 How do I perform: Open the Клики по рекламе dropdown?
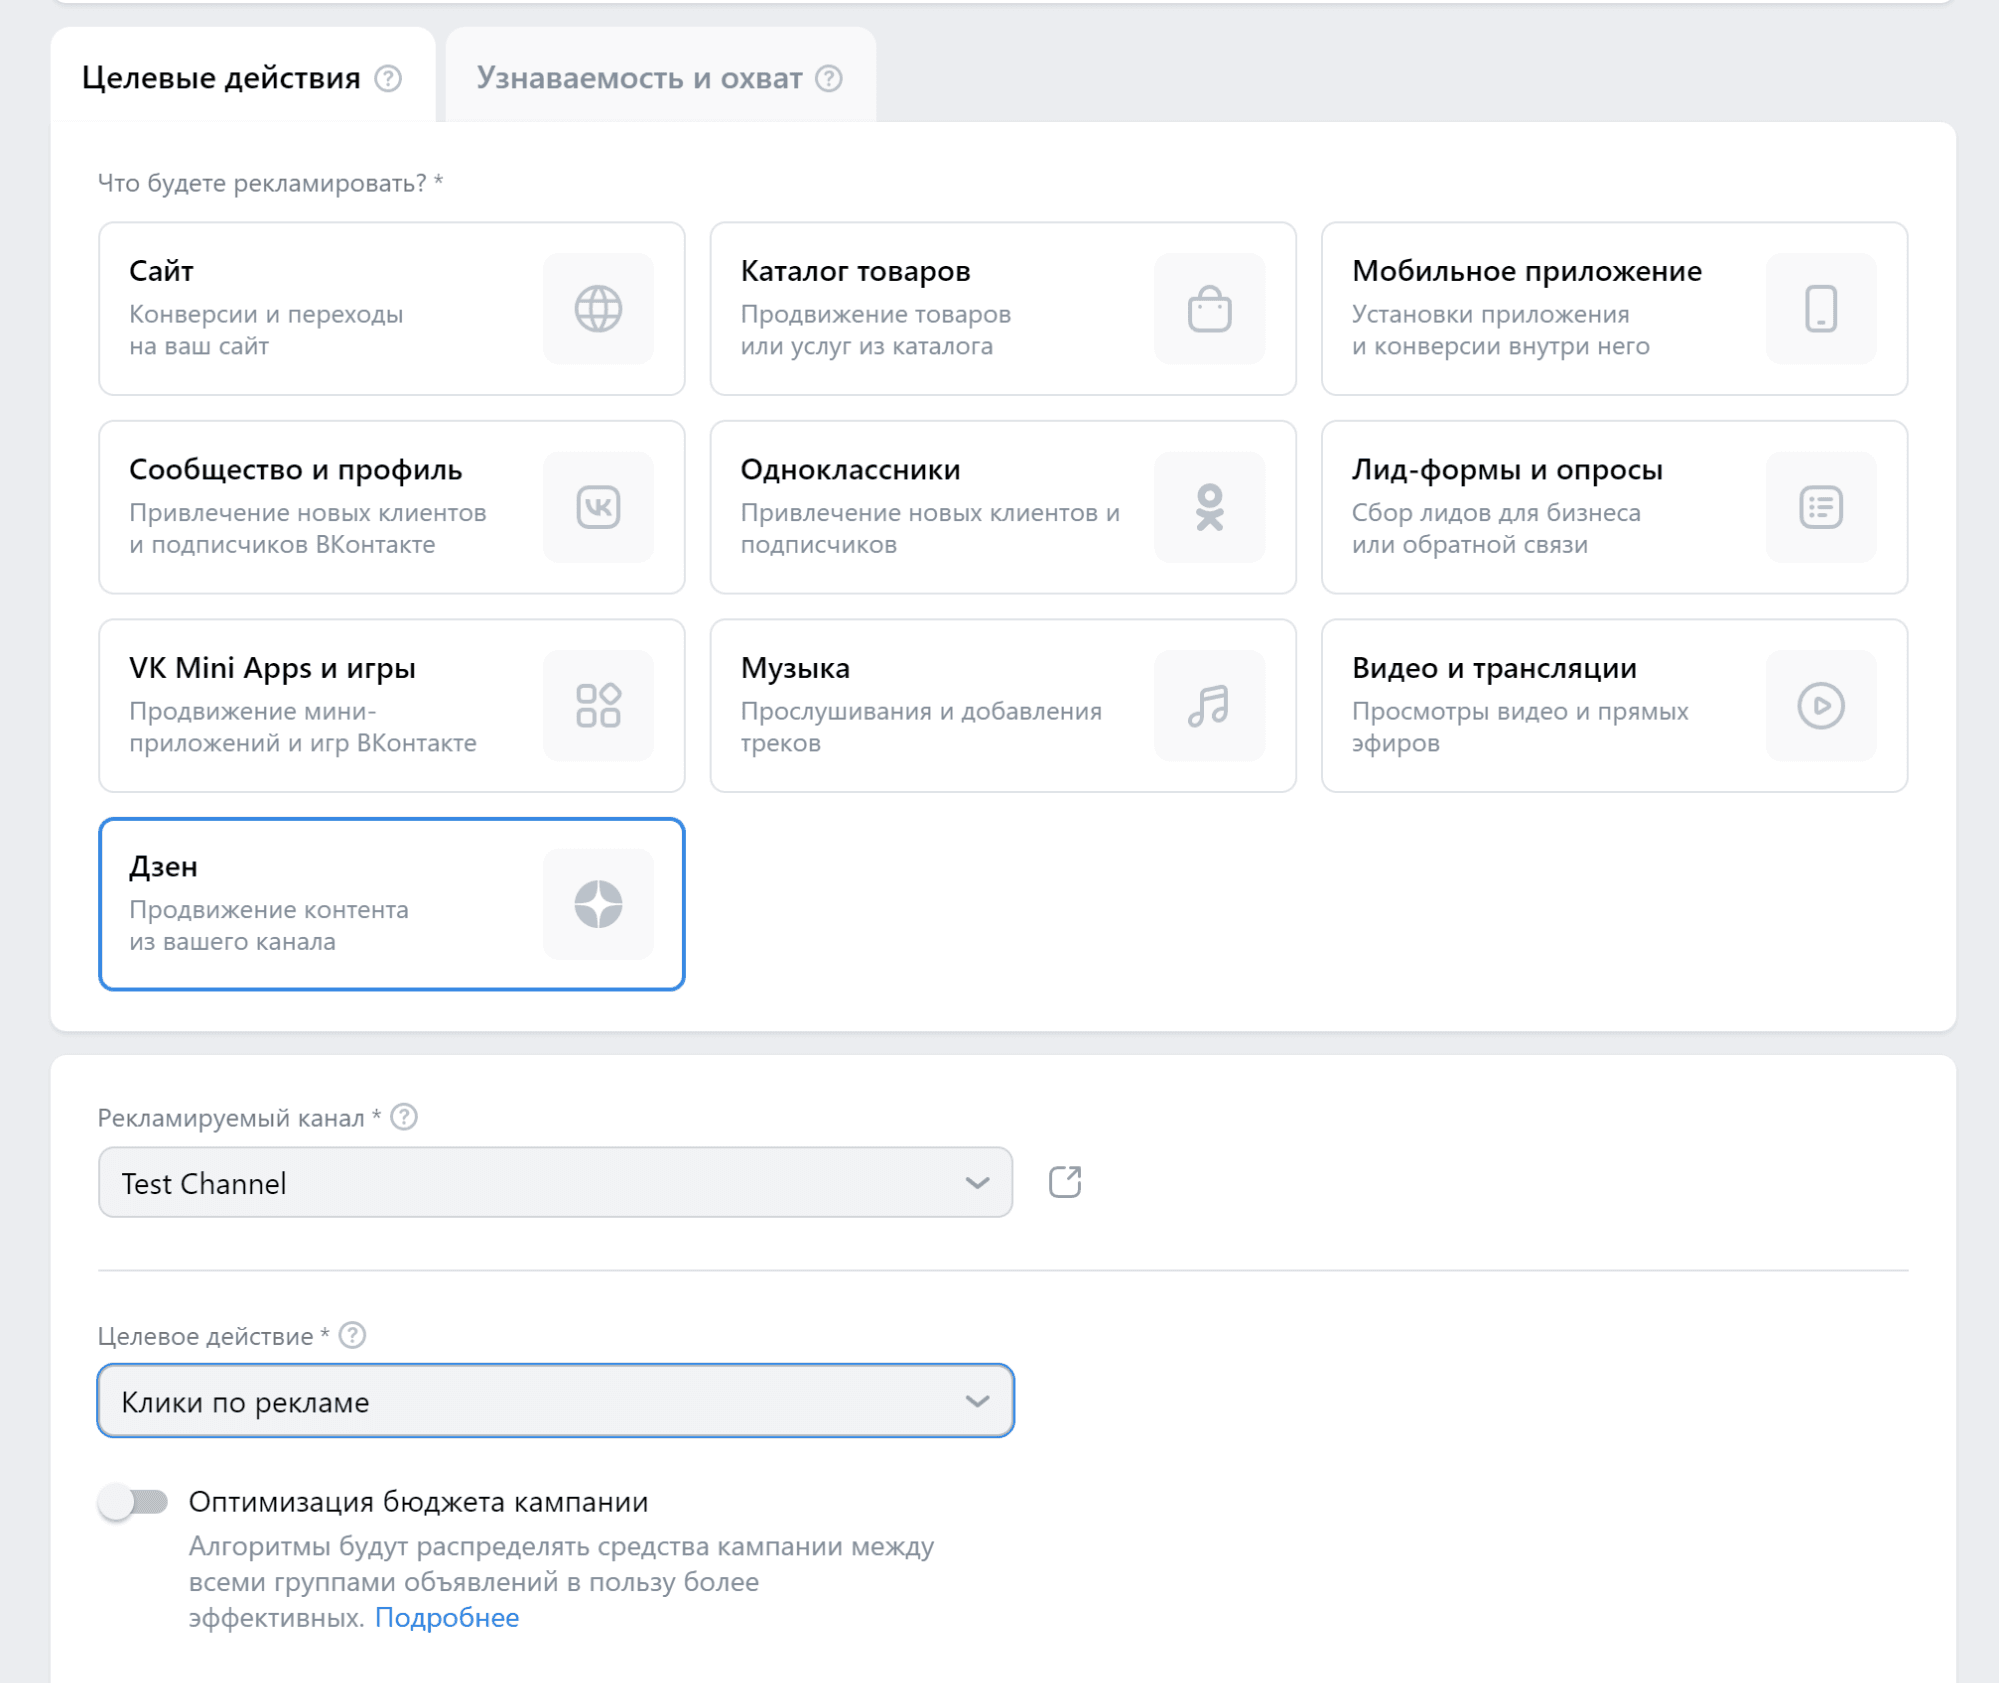pyautogui.click(x=555, y=1401)
